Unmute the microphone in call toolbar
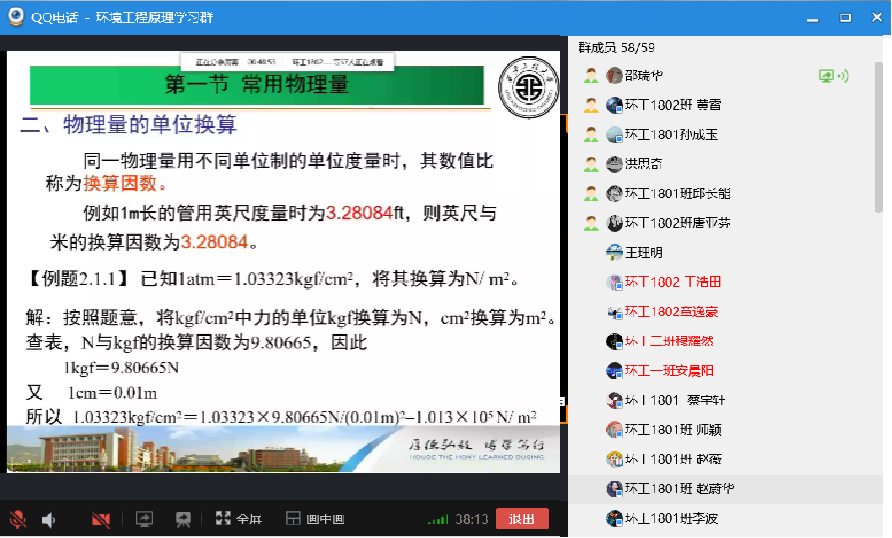Screen dimensions: 892x538 [17, 519]
